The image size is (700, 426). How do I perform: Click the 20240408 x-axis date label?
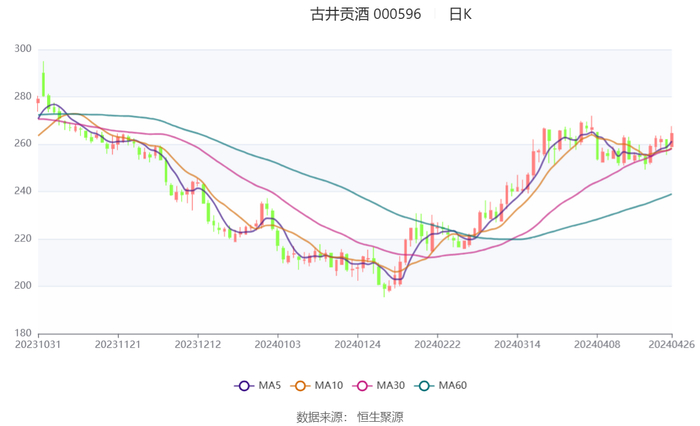pos(597,345)
